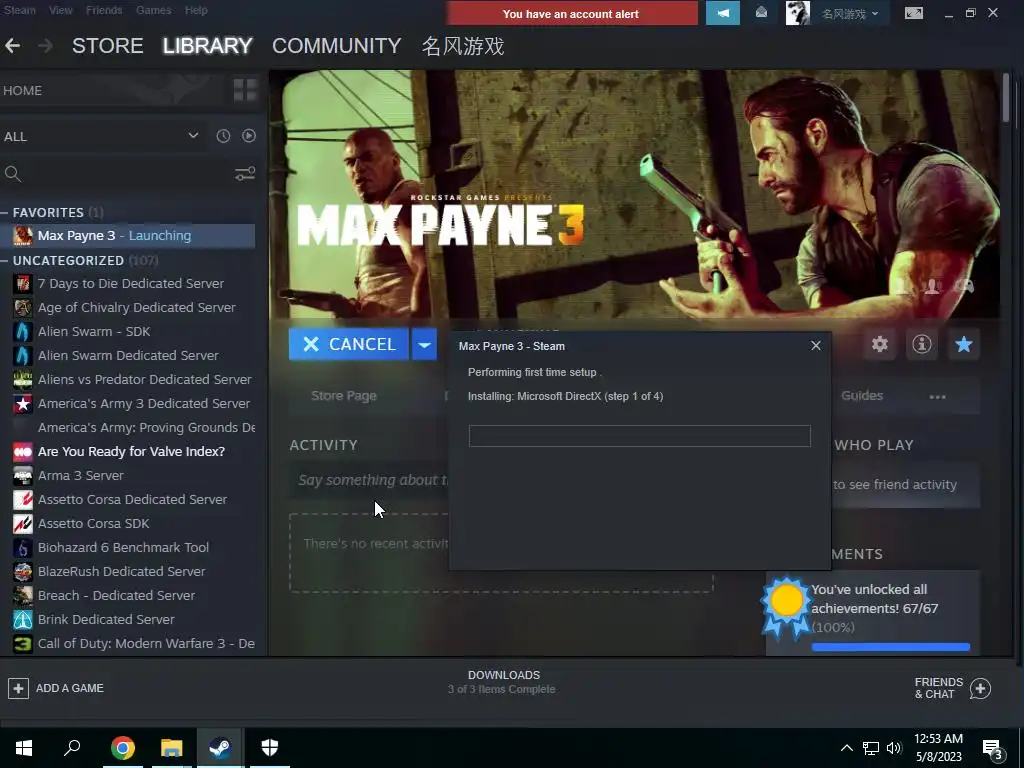
Task: Open the Help menu
Action: (x=196, y=10)
